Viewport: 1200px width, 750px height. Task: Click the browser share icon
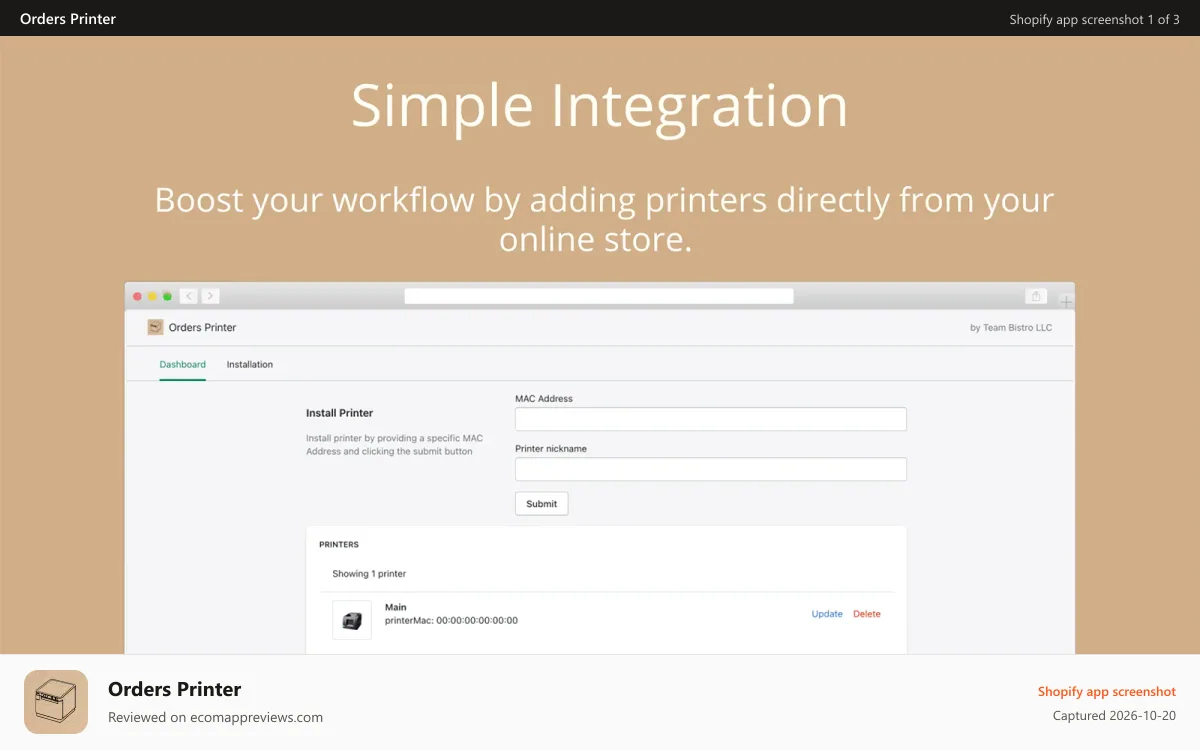pos(1036,296)
